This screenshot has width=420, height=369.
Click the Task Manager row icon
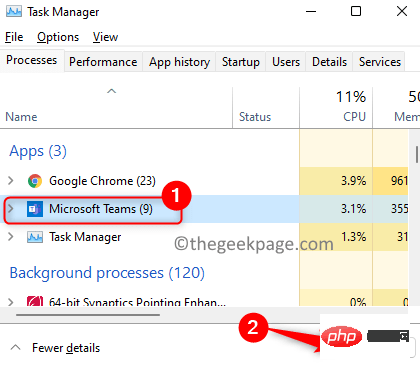tap(35, 237)
